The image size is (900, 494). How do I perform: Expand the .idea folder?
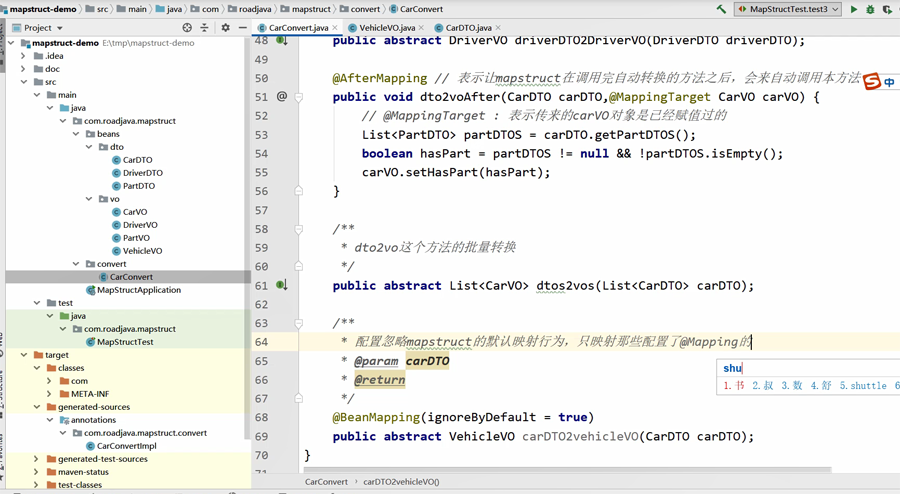23,56
